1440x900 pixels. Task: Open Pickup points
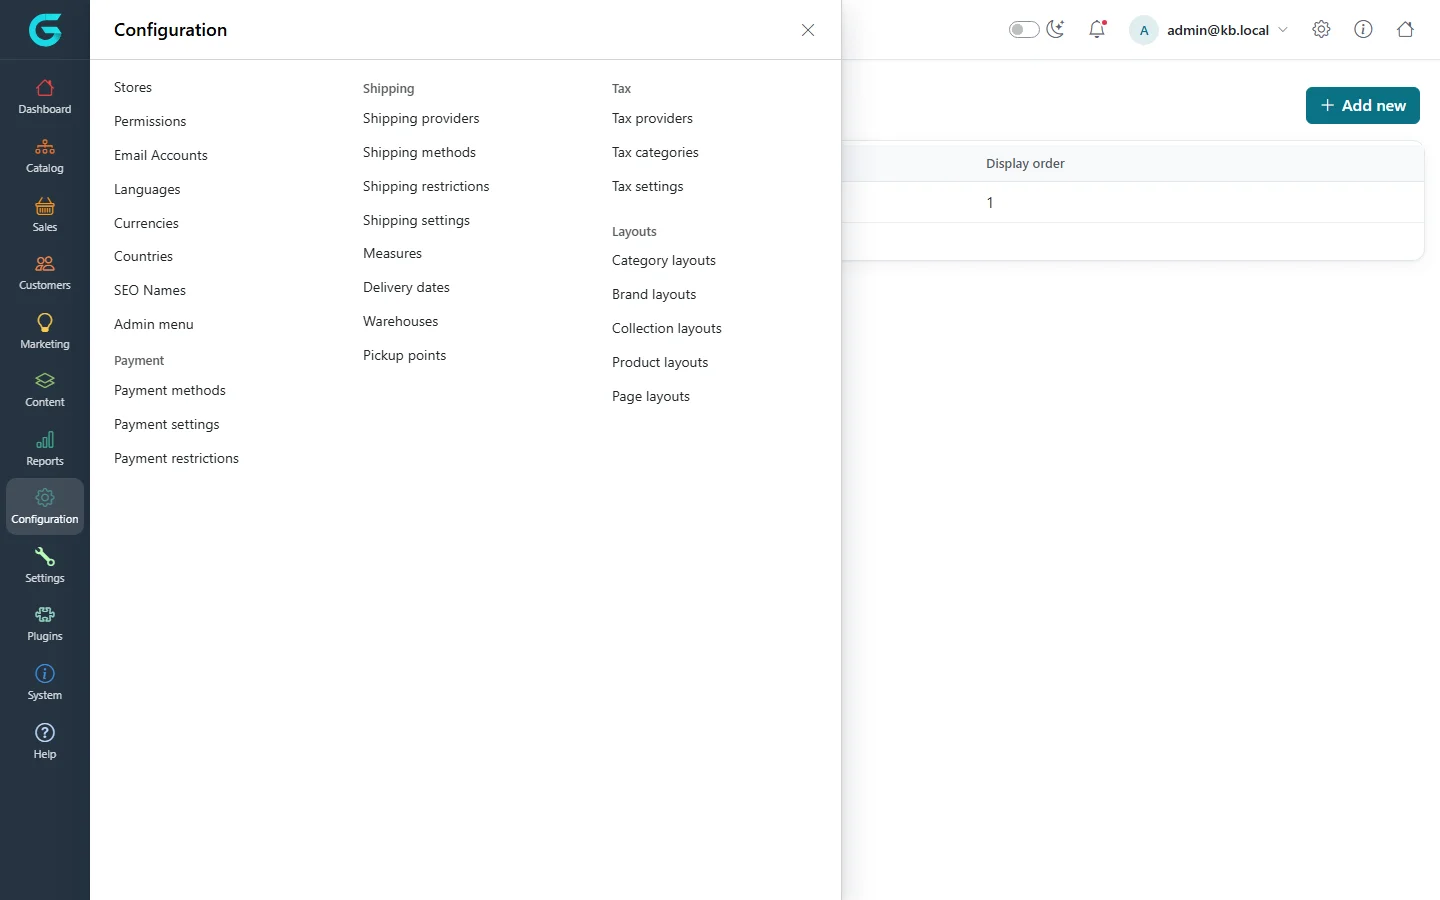point(404,355)
